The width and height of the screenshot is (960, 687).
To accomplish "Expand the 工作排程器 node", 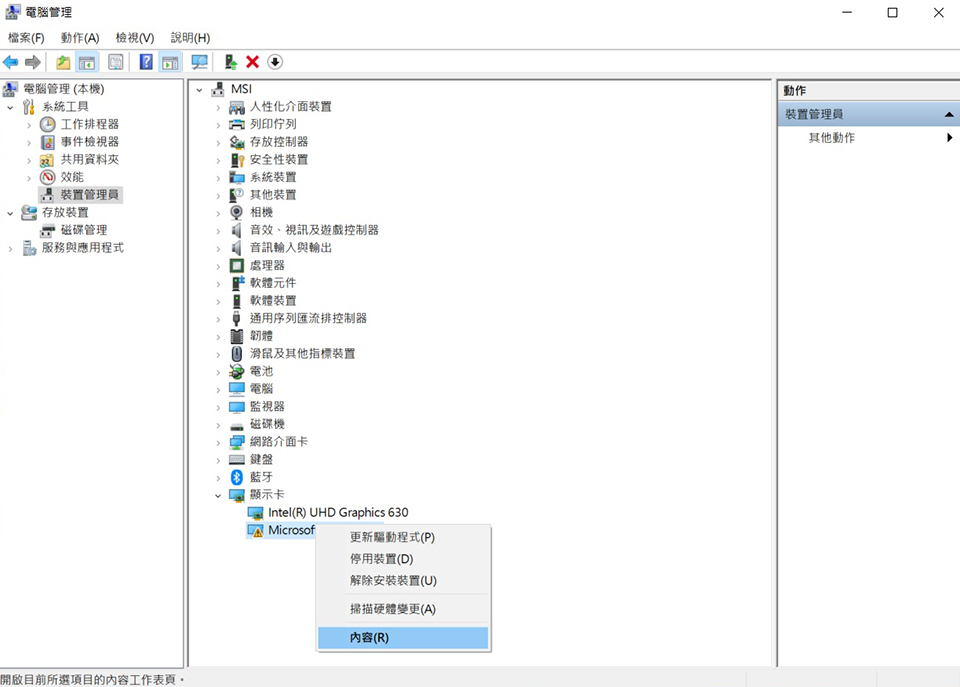I will [29, 125].
